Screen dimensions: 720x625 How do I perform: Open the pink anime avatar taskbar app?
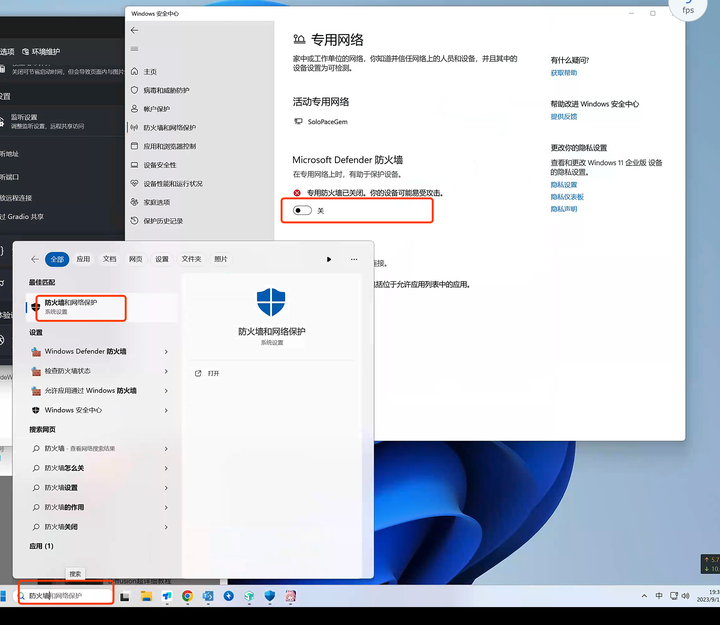coord(291,596)
